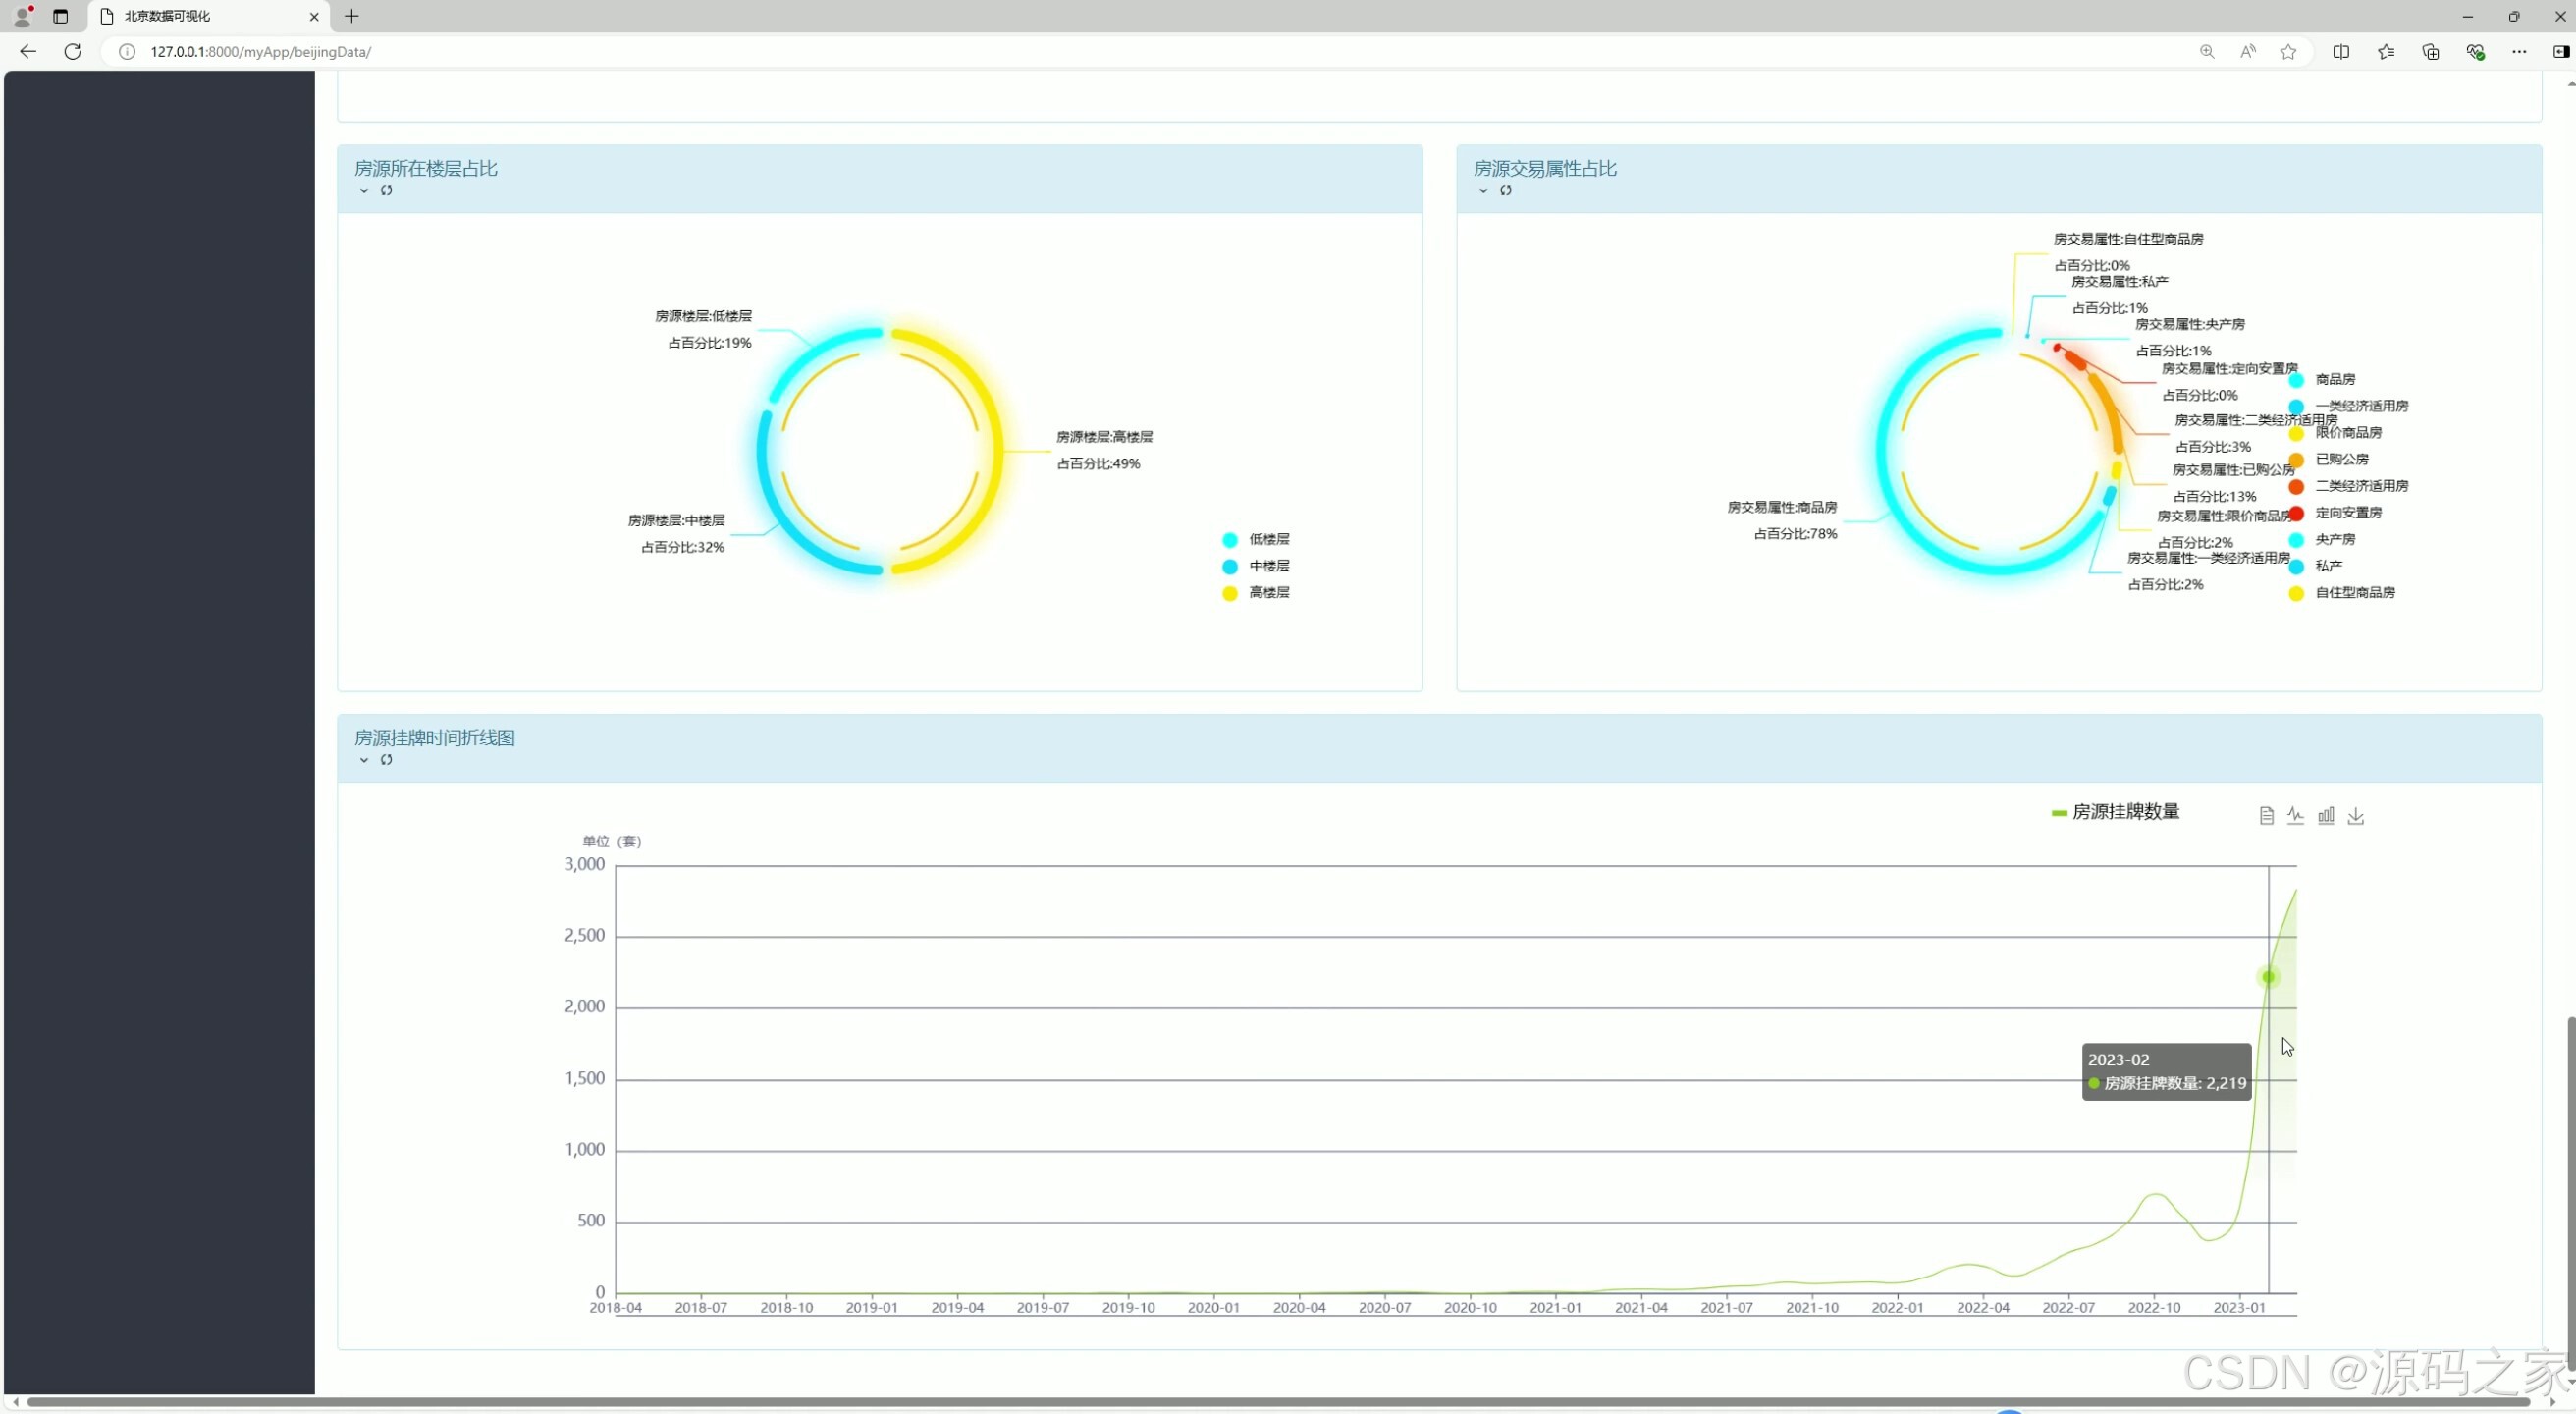Viewport: 2576px width, 1414px height.
Task: Toggle 房源挂牌数量 series in legend
Action: click(x=2115, y=812)
